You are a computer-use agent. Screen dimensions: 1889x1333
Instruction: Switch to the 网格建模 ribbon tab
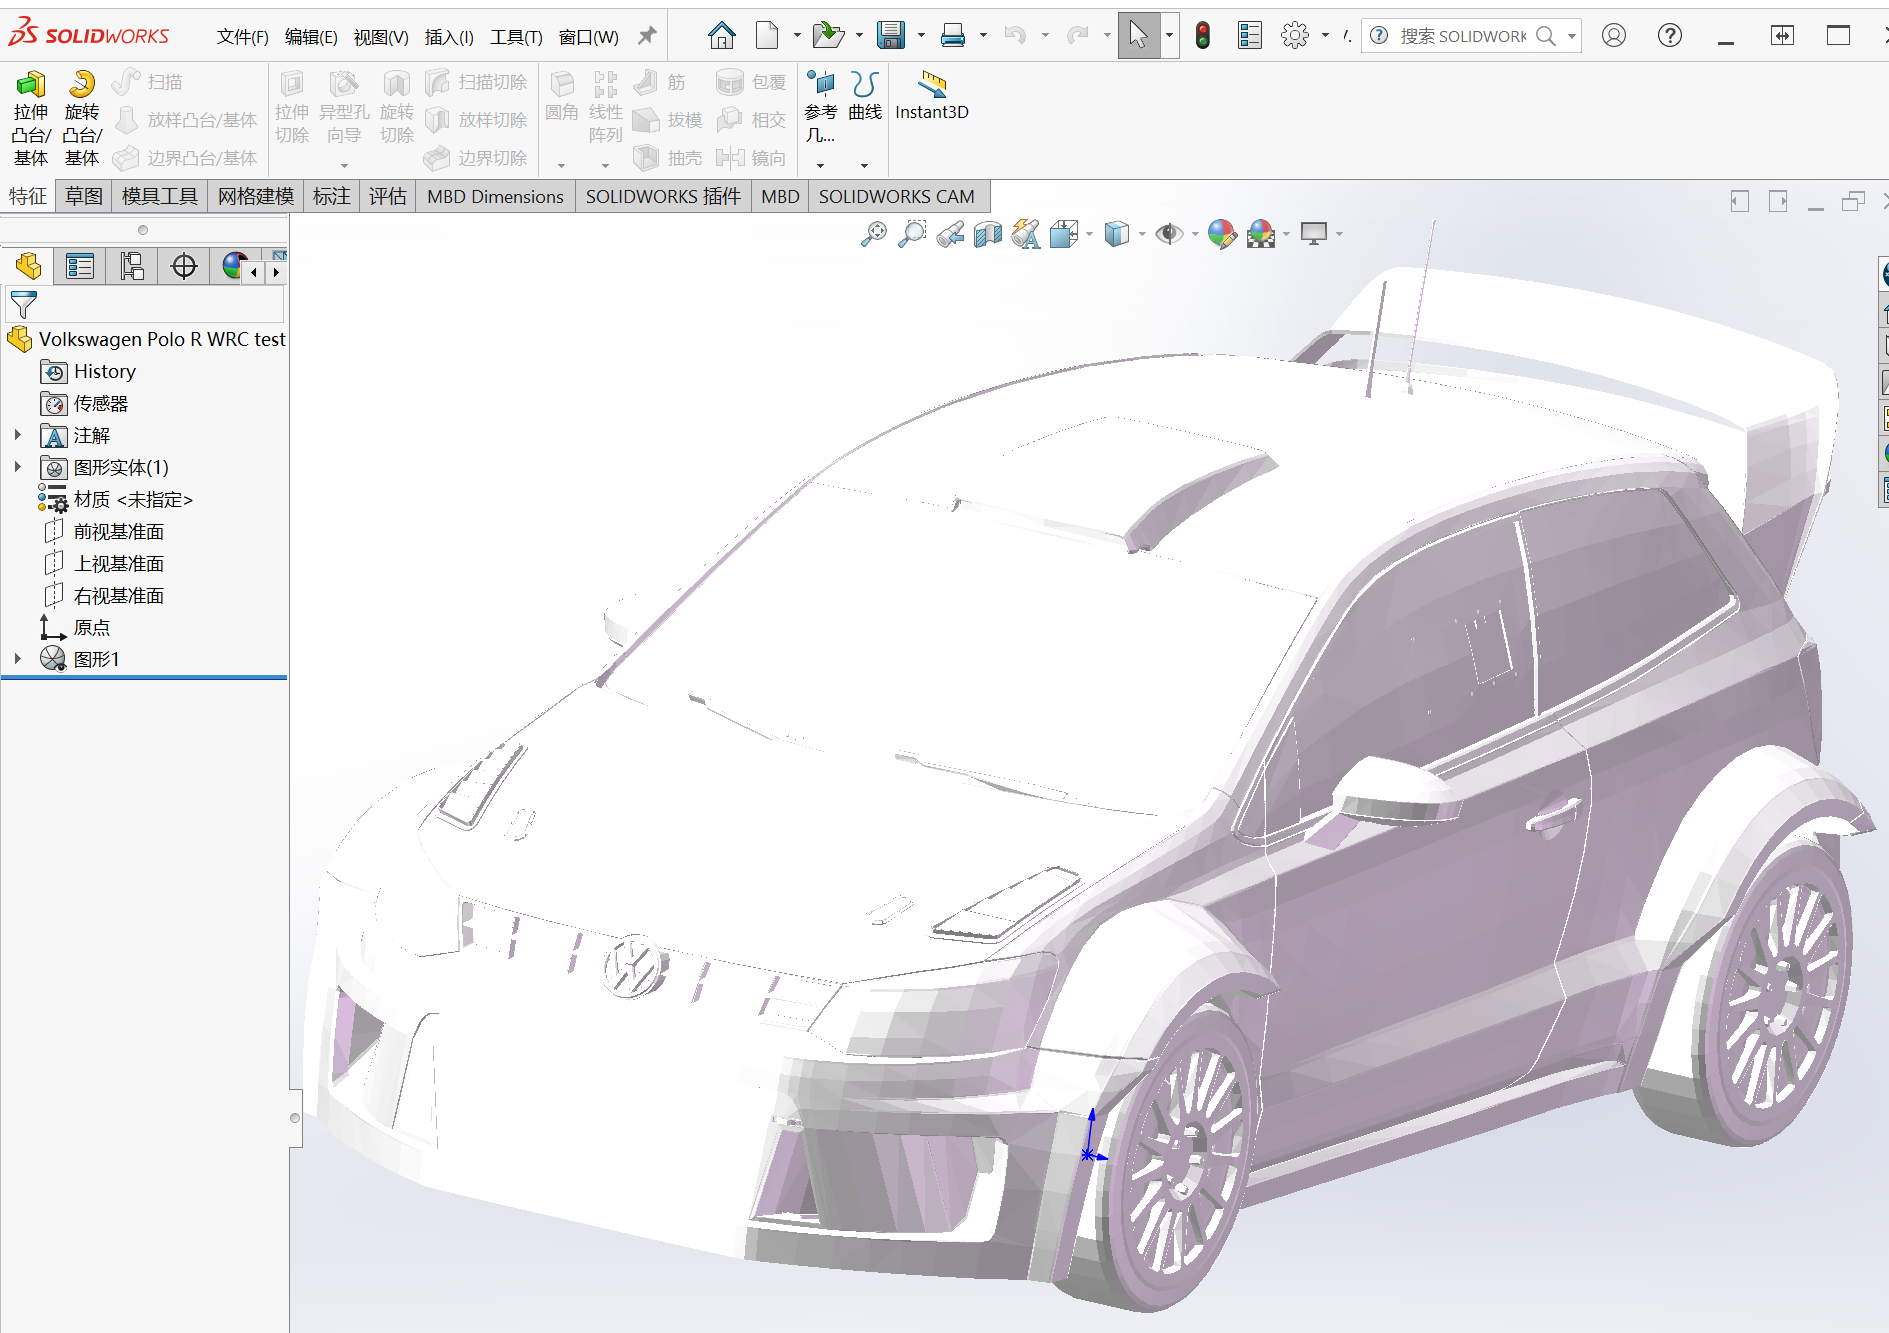coord(256,196)
